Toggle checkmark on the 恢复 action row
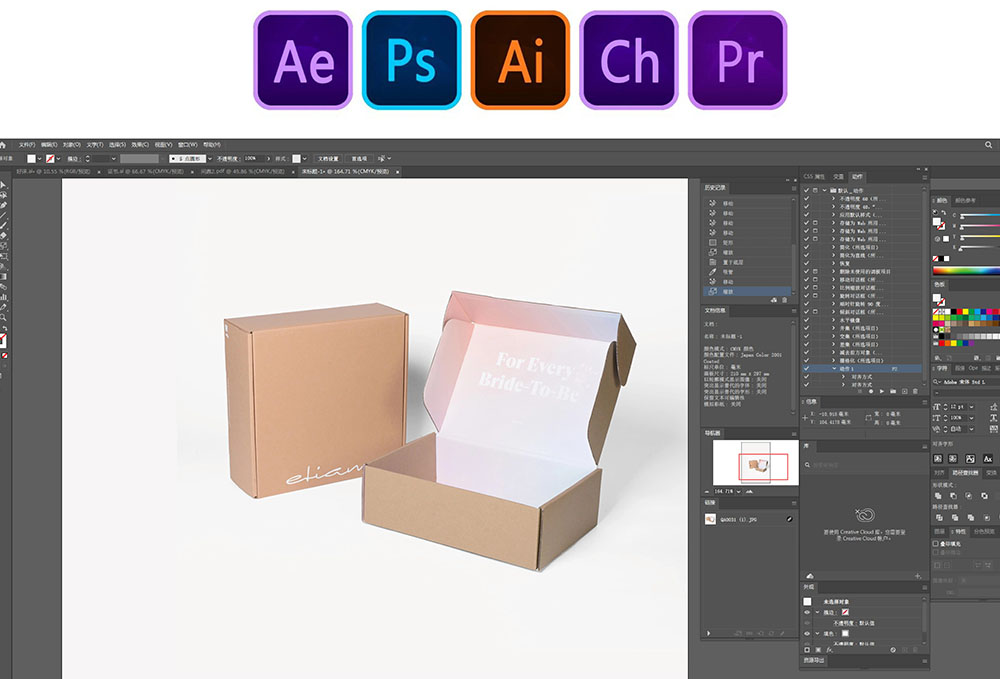The image size is (1000, 679). coord(807,263)
